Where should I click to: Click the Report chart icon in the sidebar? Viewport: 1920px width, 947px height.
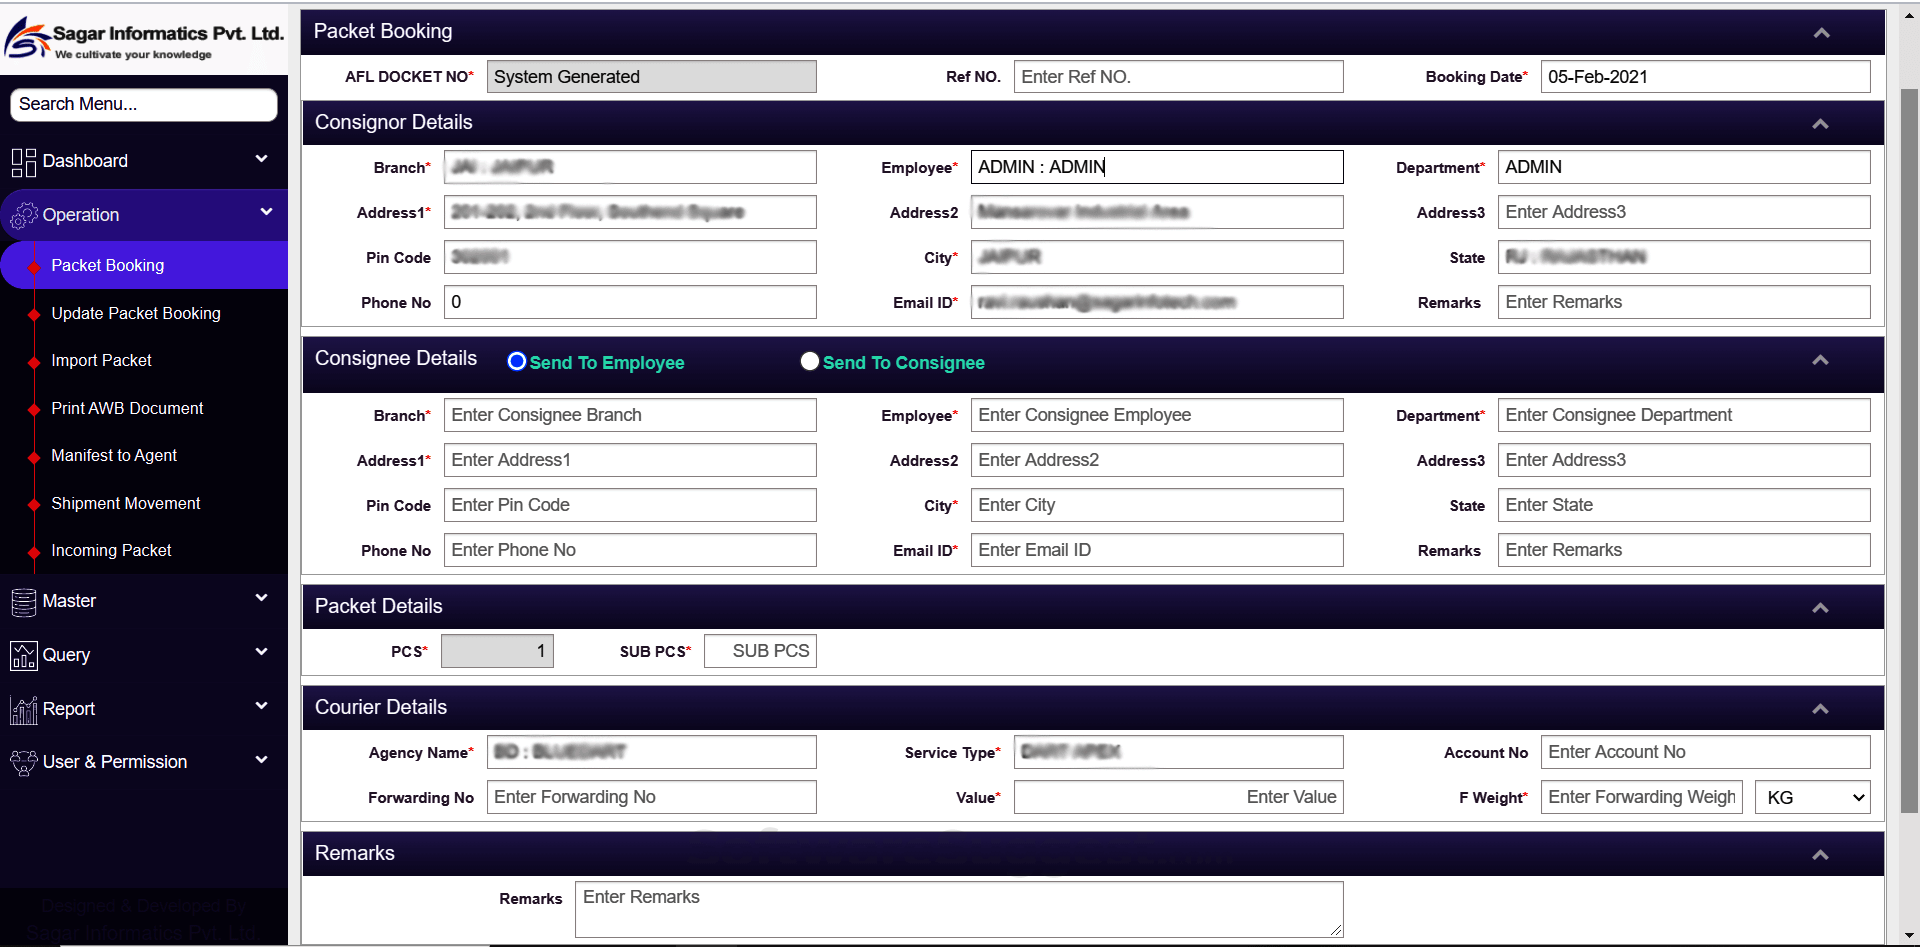coord(22,709)
